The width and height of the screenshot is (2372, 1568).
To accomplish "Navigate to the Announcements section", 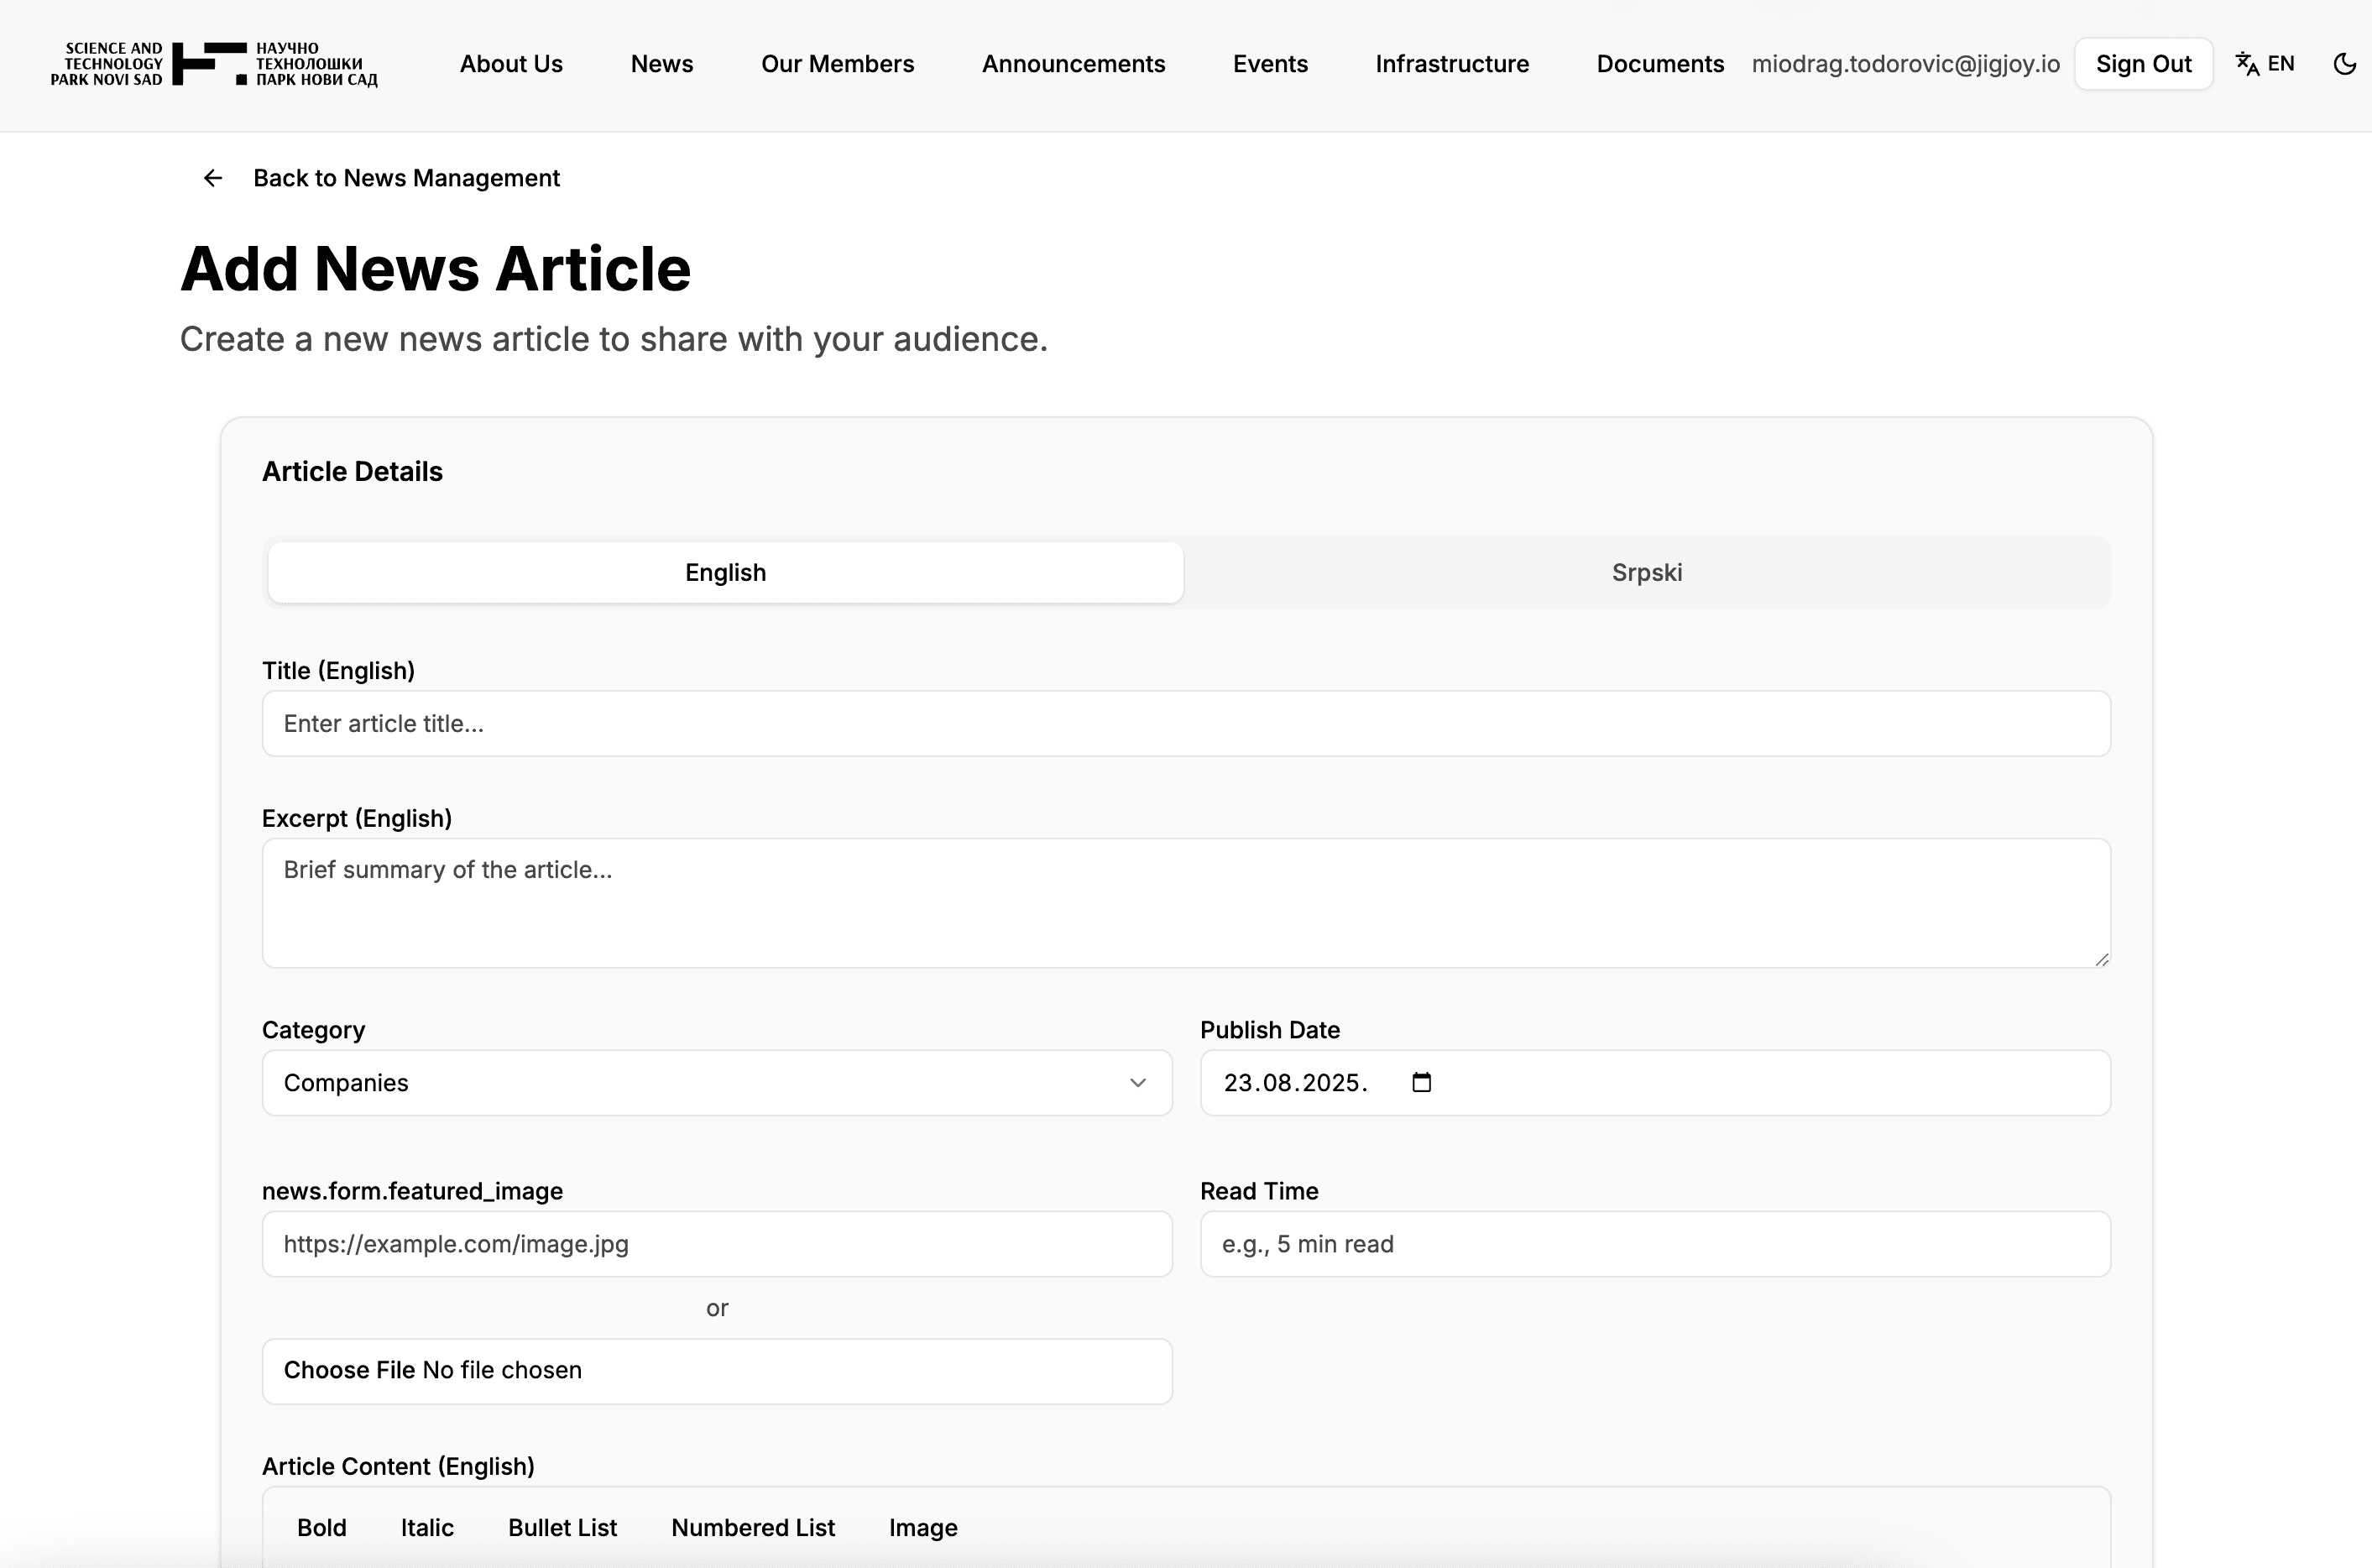I will [1074, 63].
